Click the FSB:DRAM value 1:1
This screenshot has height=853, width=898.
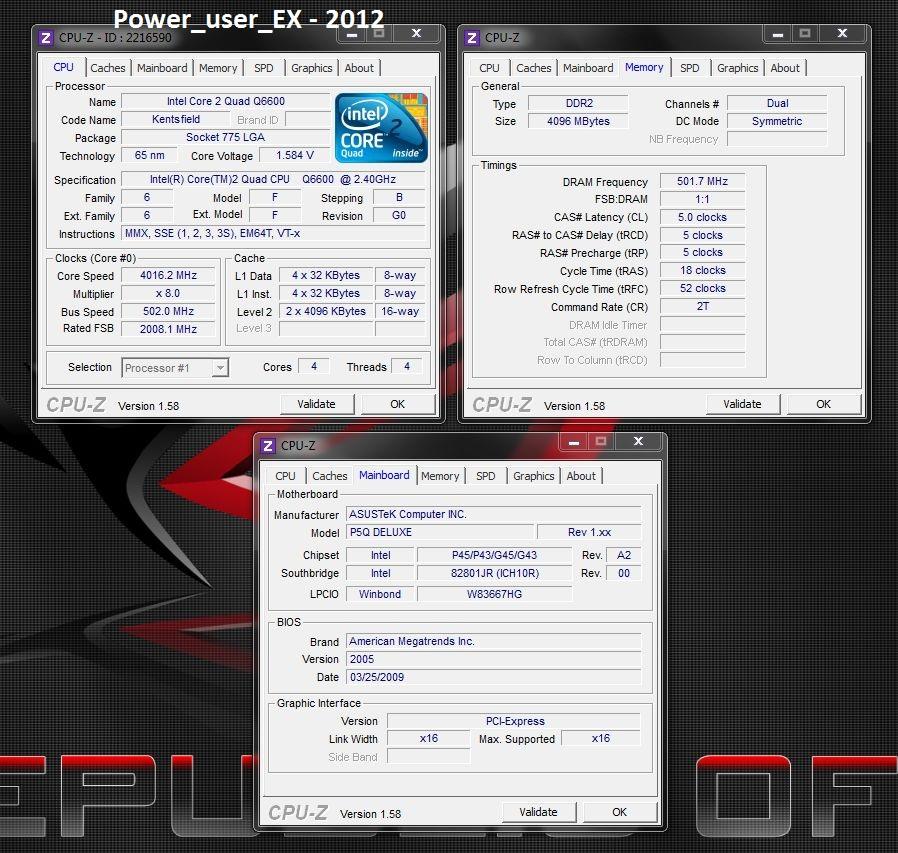click(703, 199)
